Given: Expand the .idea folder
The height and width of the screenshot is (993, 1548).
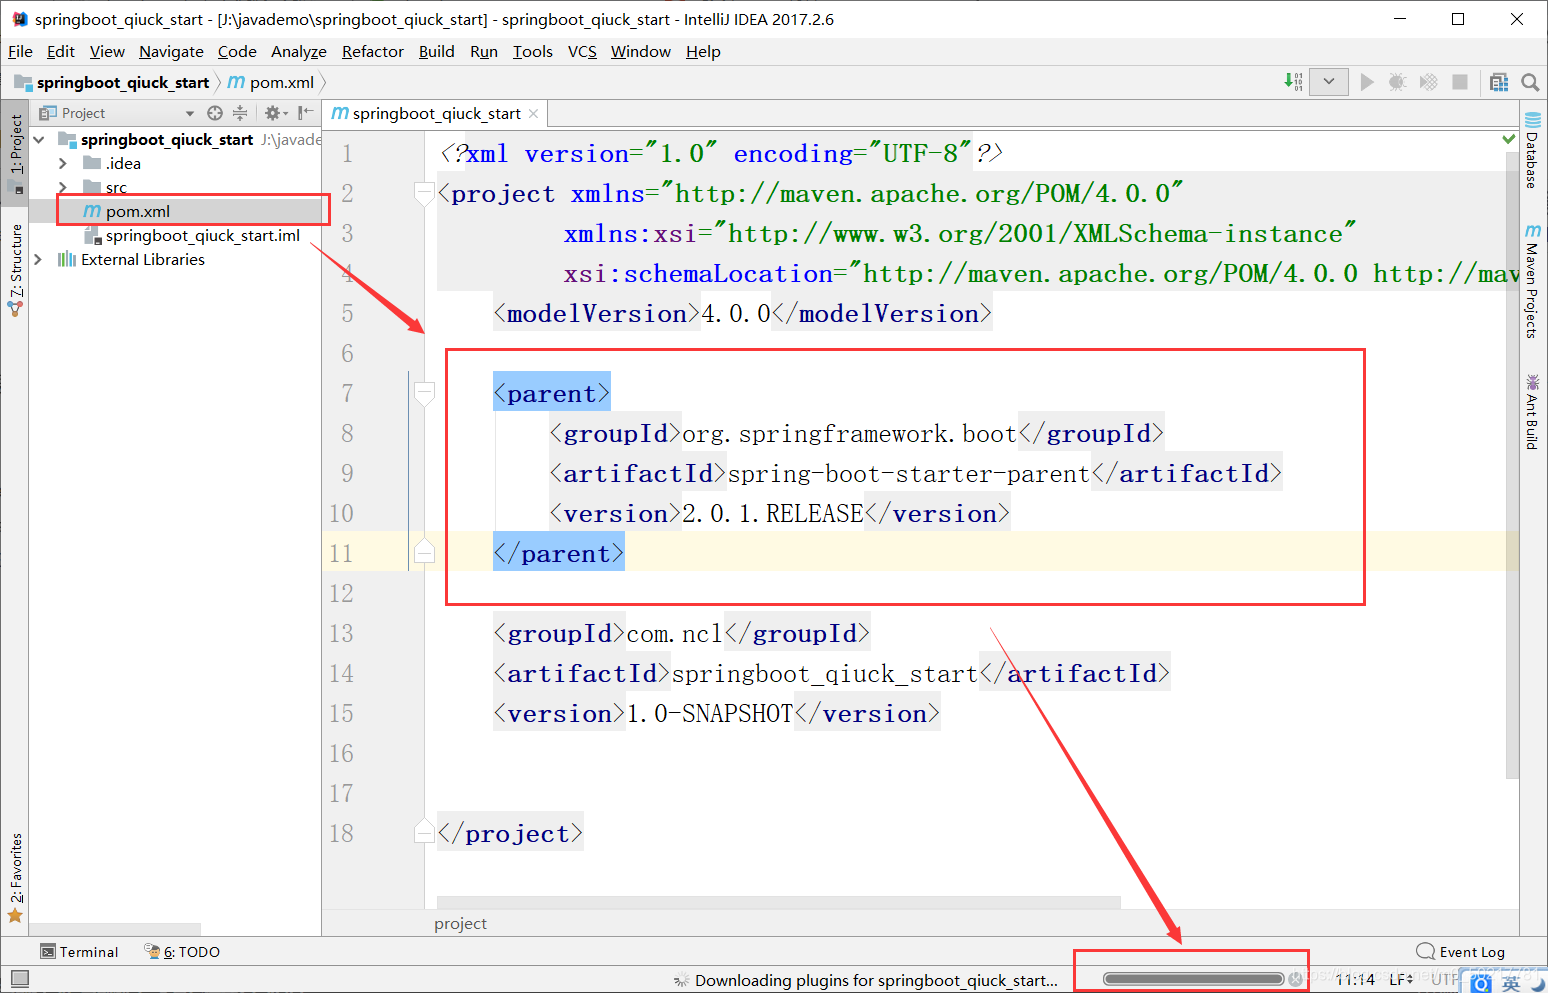Looking at the screenshot, I should point(63,163).
